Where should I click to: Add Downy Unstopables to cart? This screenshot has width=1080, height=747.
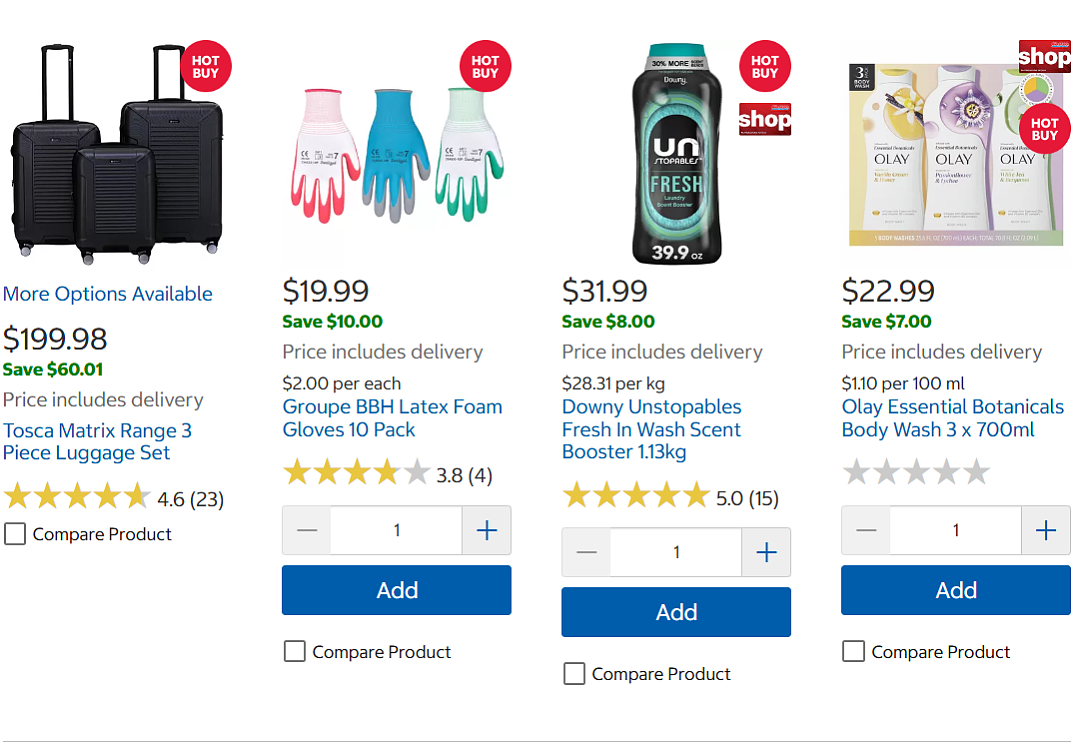pyautogui.click(x=676, y=612)
